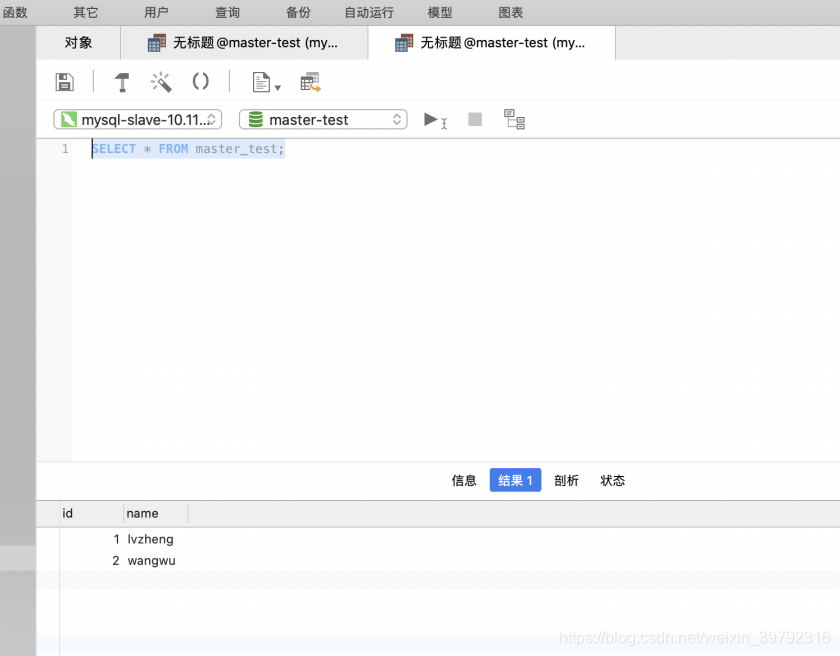Open the master-test database dropdown
Image resolution: width=840 pixels, height=656 pixels.
coord(323,119)
